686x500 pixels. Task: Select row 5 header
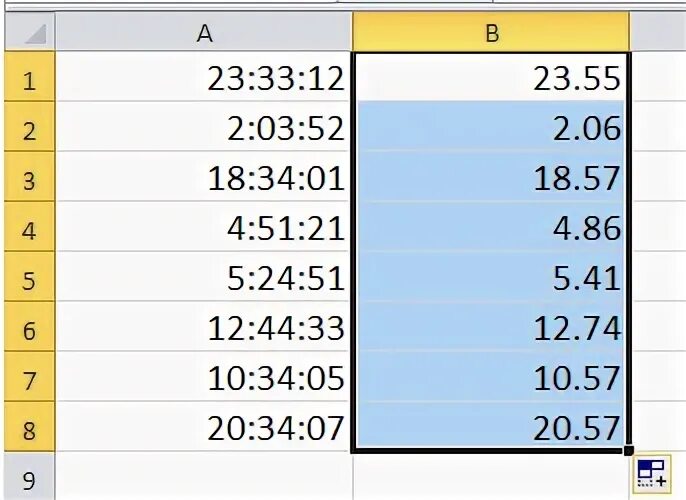[30, 276]
